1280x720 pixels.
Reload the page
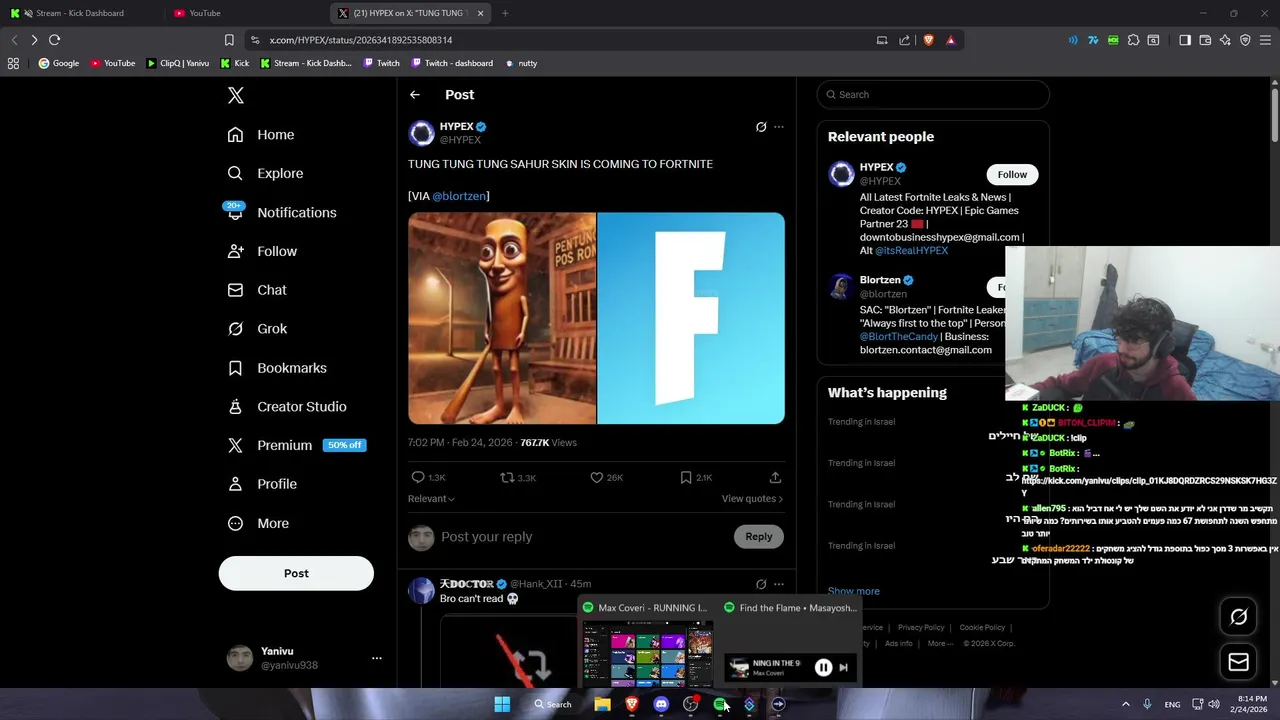55,40
